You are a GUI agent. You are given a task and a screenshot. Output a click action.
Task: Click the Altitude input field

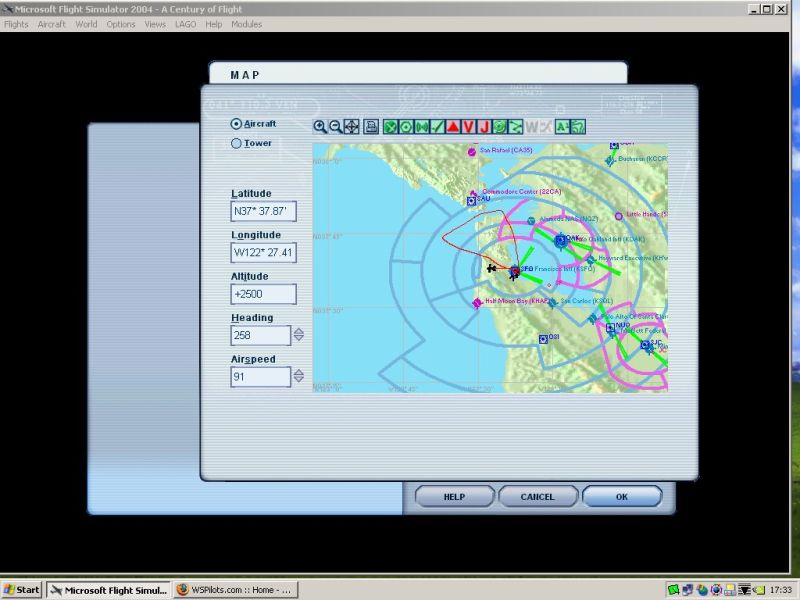263,294
